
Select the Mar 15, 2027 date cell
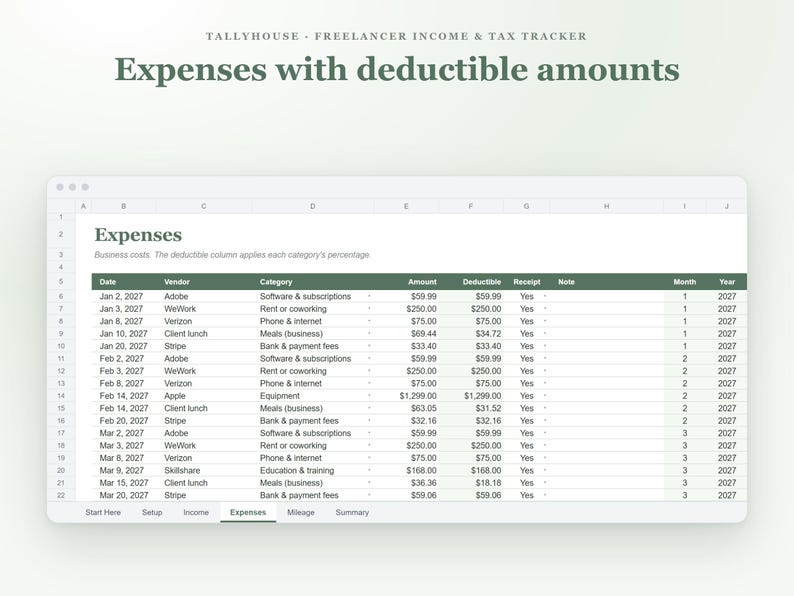[x=124, y=483]
